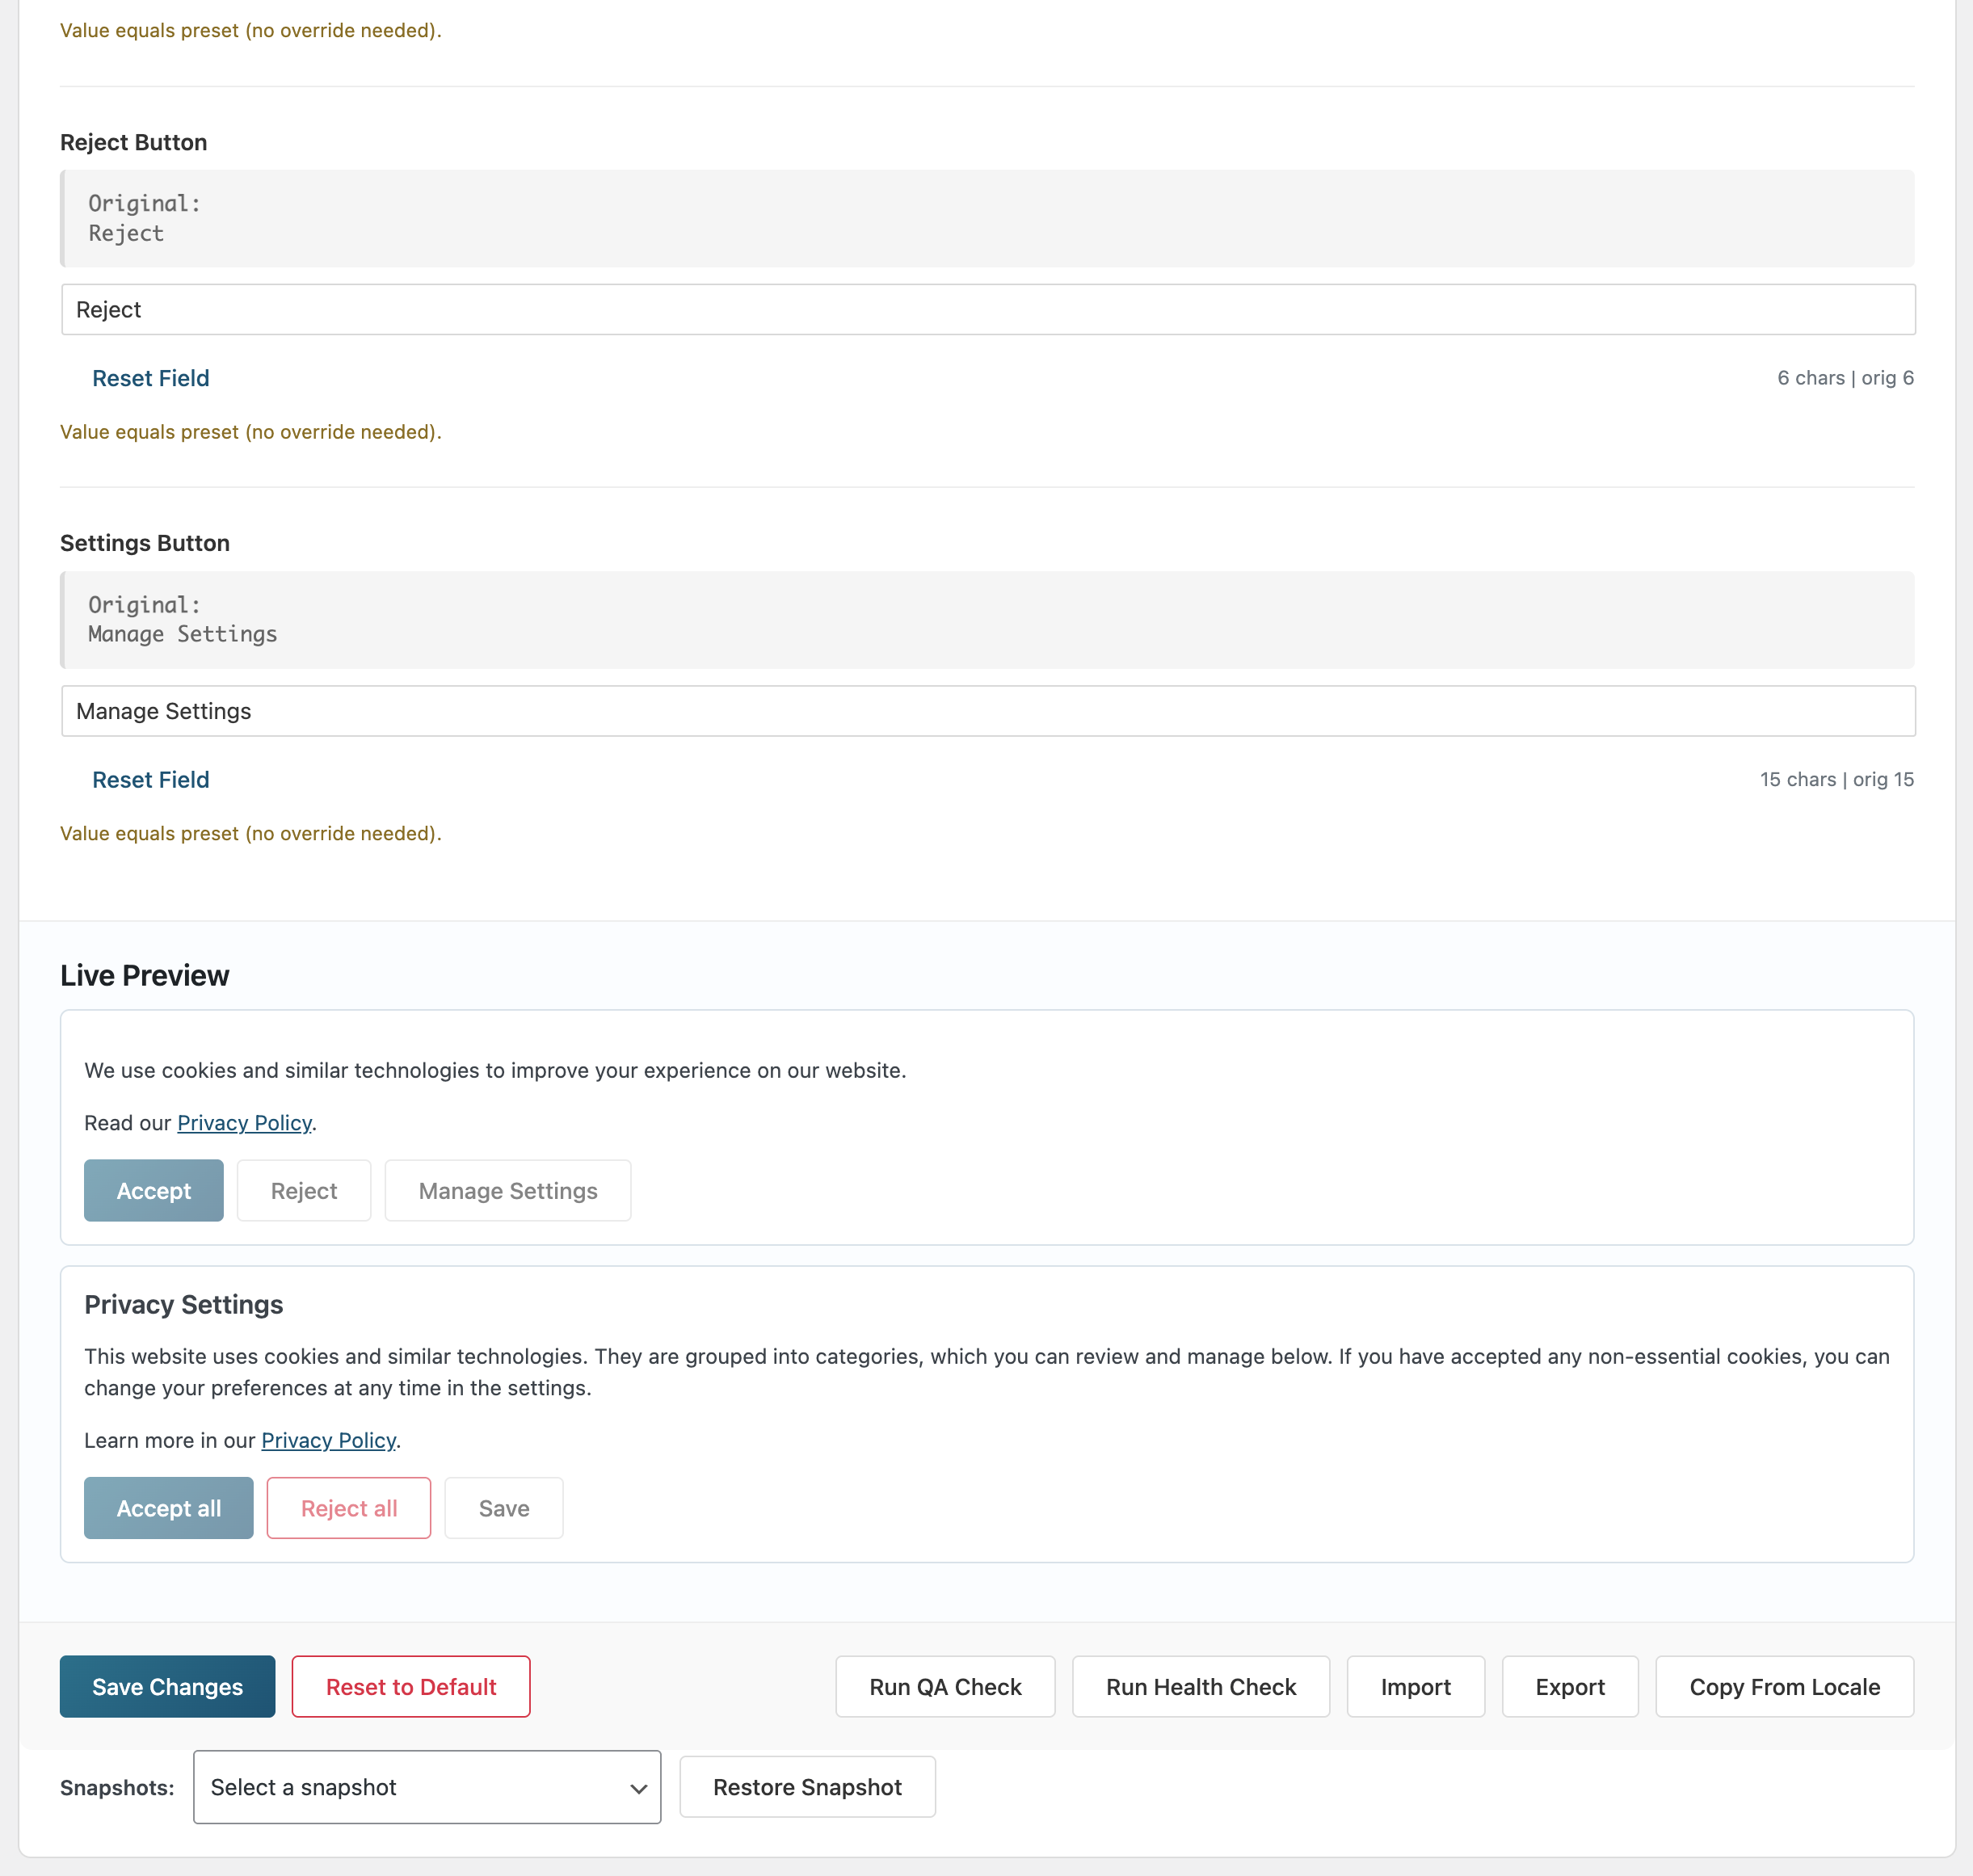1973x1876 pixels.
Task: Open Manage Settings in the preview
Action: coord(507,1190)
